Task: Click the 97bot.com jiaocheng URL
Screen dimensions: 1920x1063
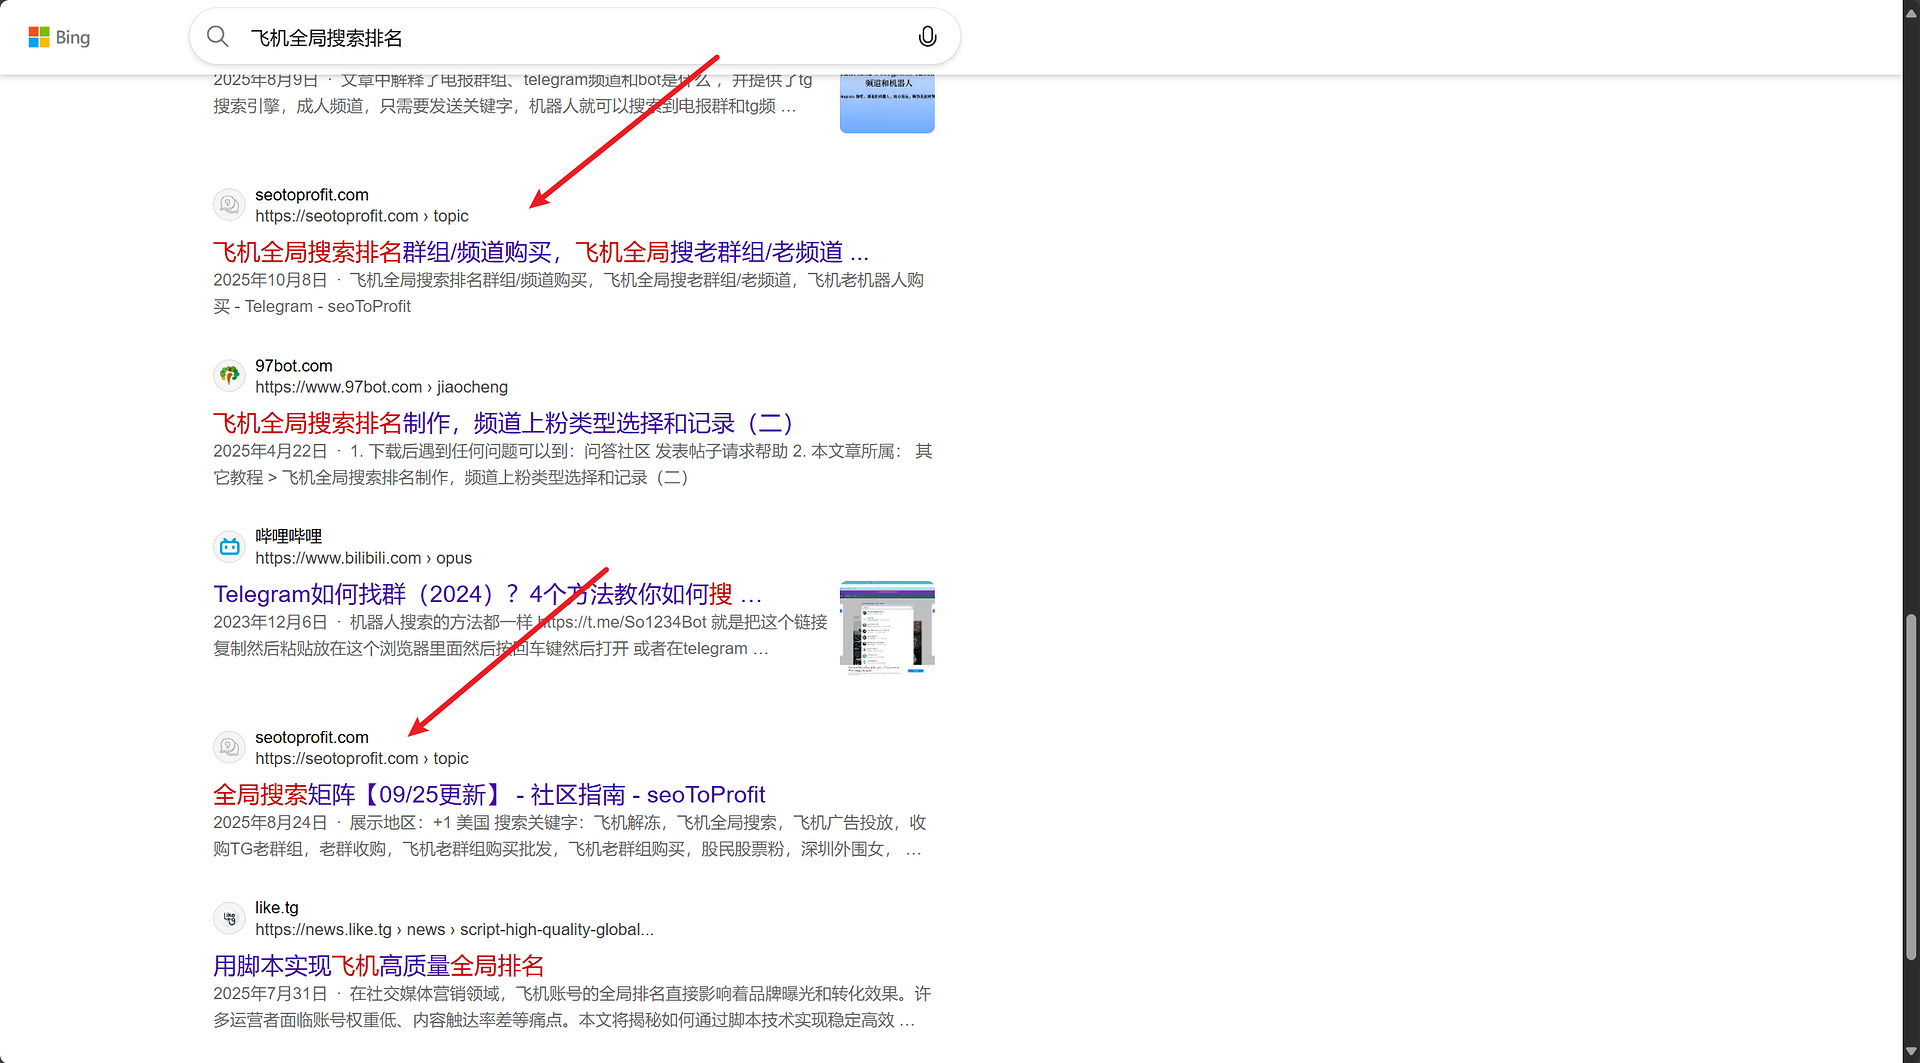Action: click(381, 387)
